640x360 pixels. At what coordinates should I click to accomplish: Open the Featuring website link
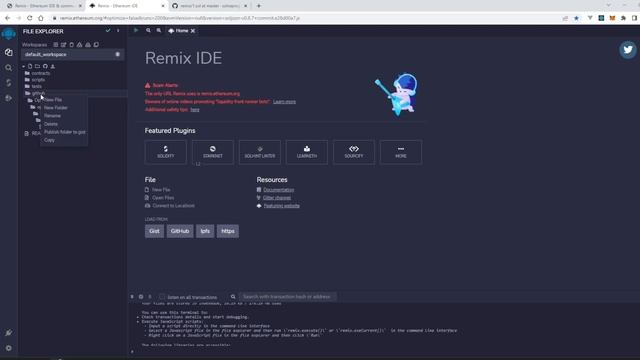click(282, 206)
